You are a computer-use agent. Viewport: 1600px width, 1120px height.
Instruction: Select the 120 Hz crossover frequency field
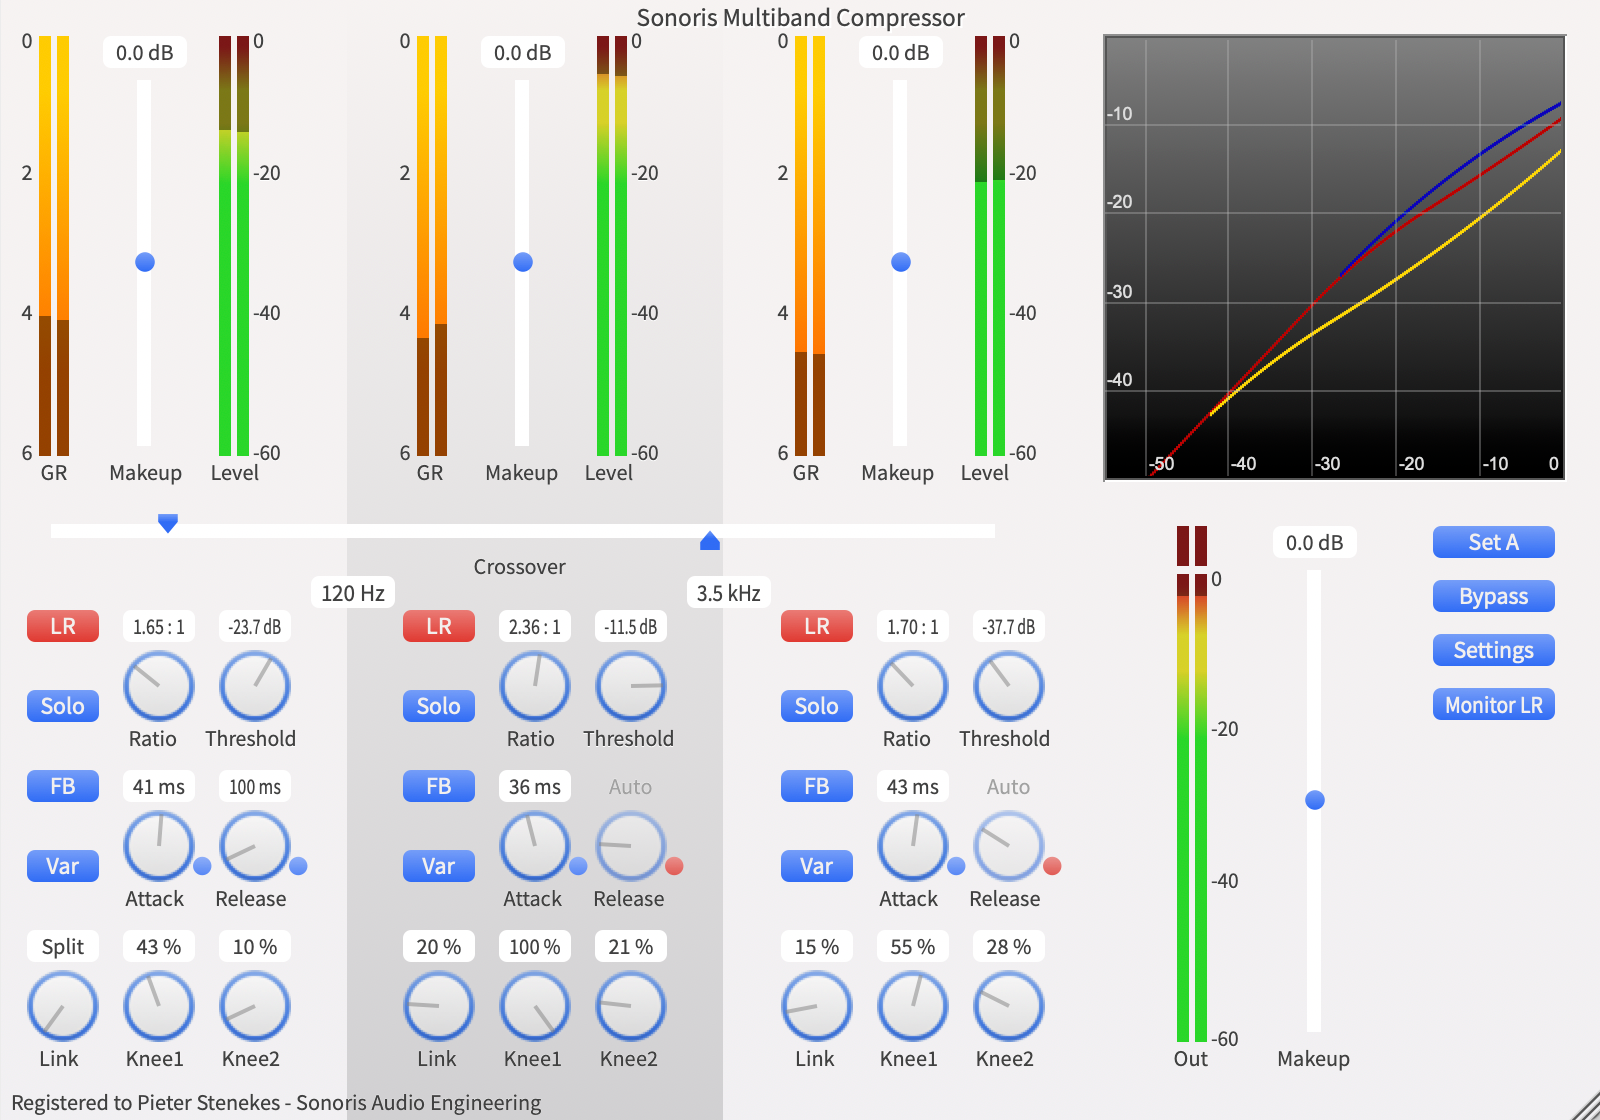[352, 592]
